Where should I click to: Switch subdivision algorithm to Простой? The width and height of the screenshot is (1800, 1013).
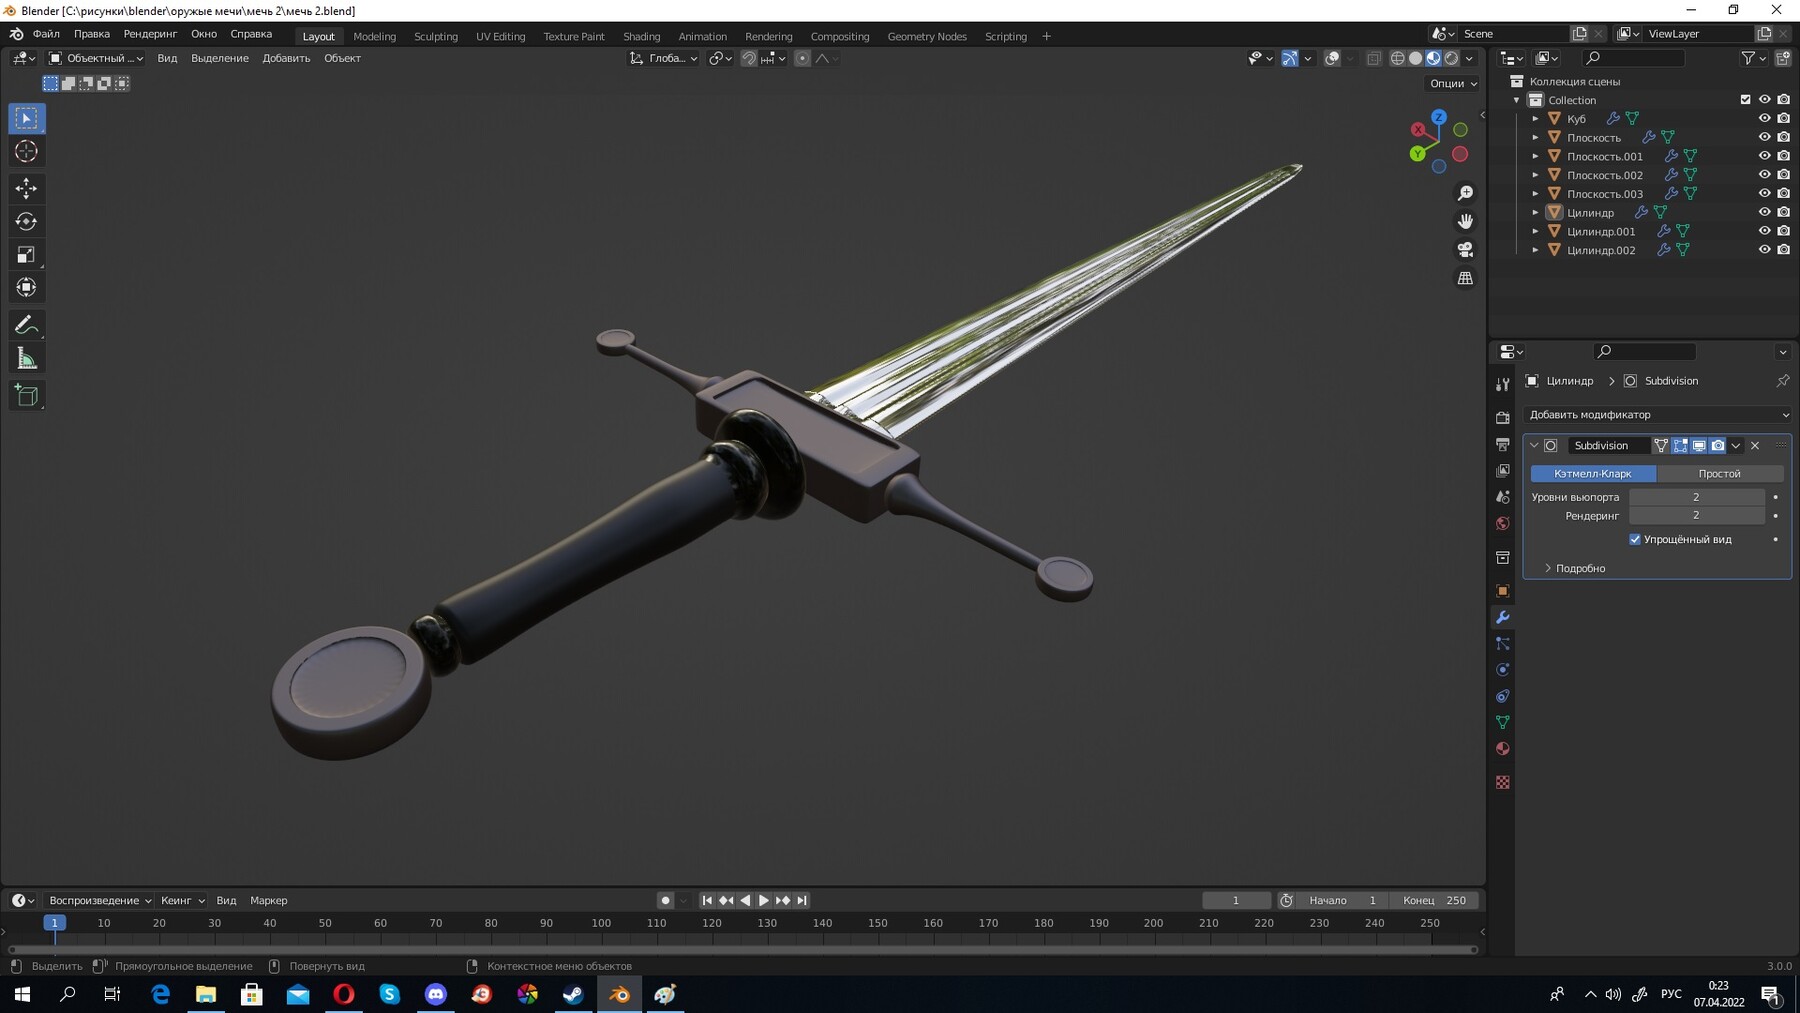(1720, 473)
